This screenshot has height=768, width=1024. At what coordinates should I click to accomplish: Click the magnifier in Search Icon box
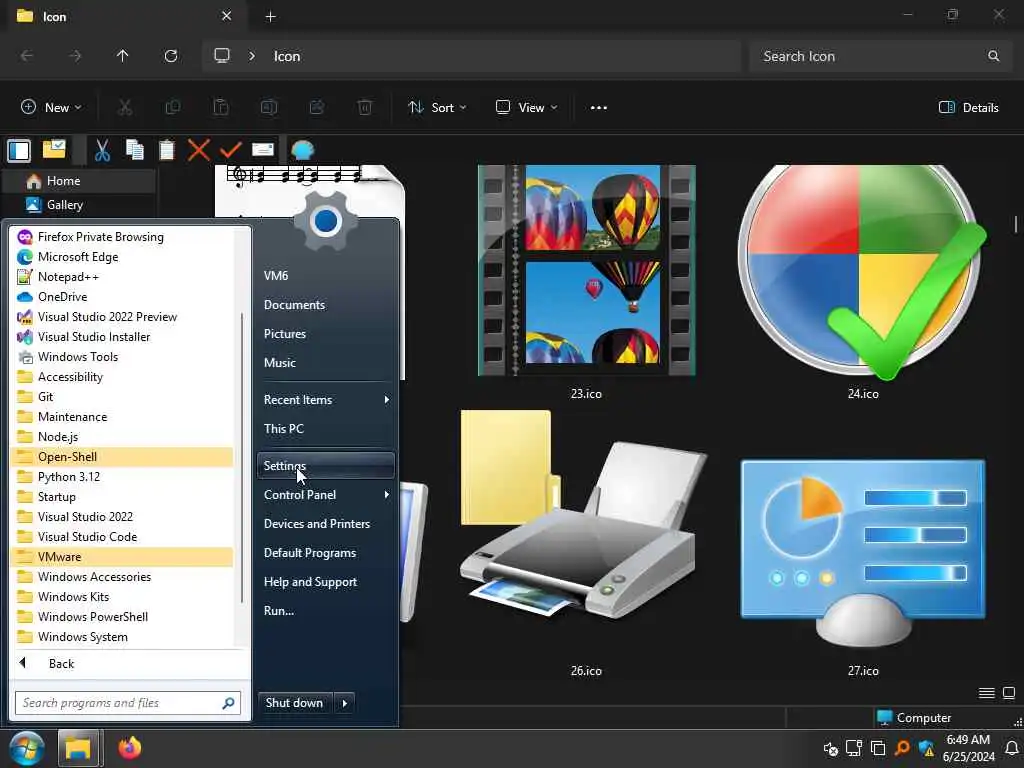click(x=993, y=56)
